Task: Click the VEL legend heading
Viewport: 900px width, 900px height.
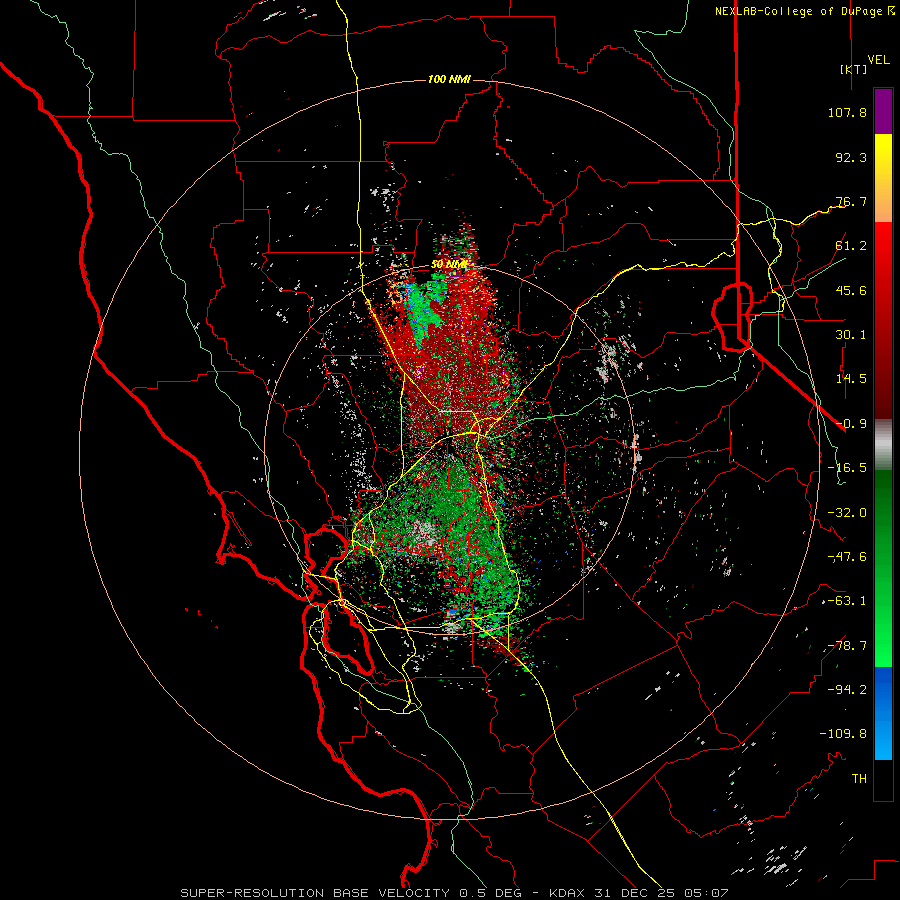Action: coord(878,60)
